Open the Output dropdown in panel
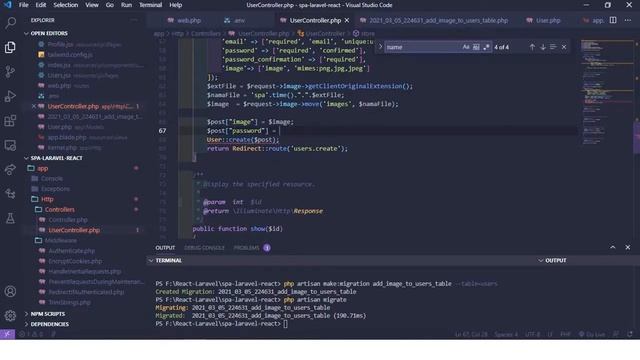 pos(552,260)
